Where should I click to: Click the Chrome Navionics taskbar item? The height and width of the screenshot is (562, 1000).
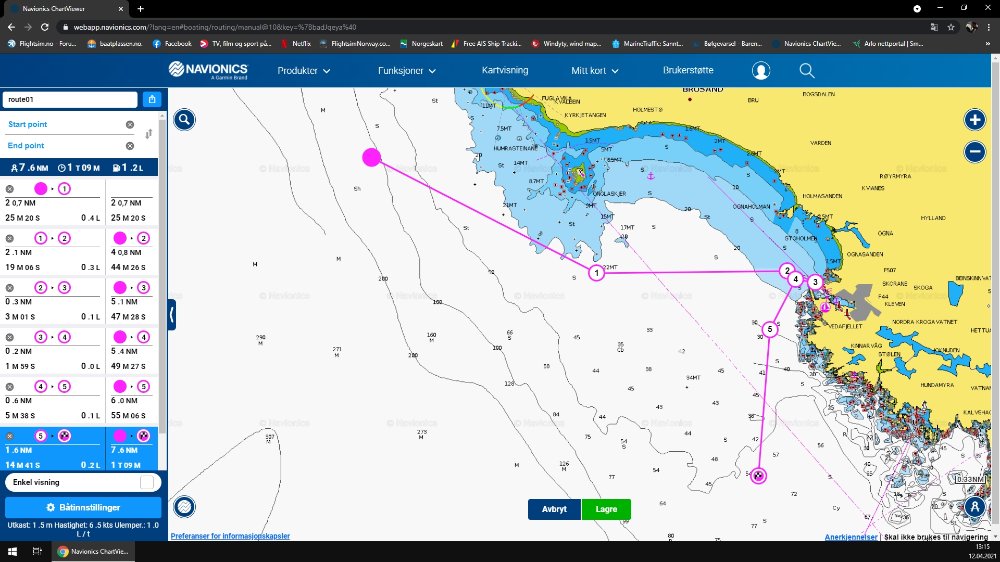93,552
